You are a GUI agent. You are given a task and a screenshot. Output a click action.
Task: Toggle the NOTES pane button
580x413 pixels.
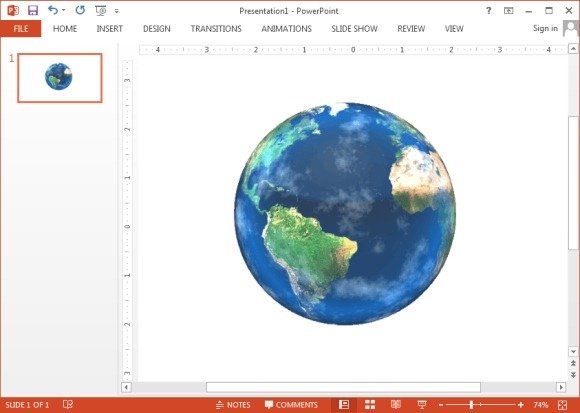[x=233, y=405]
